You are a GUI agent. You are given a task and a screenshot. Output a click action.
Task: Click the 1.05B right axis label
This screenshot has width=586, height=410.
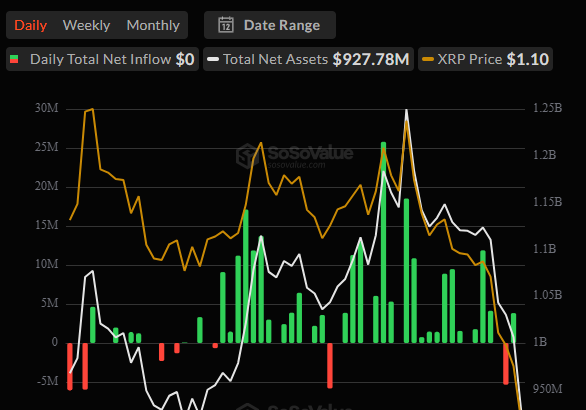[x=548, y=295]
